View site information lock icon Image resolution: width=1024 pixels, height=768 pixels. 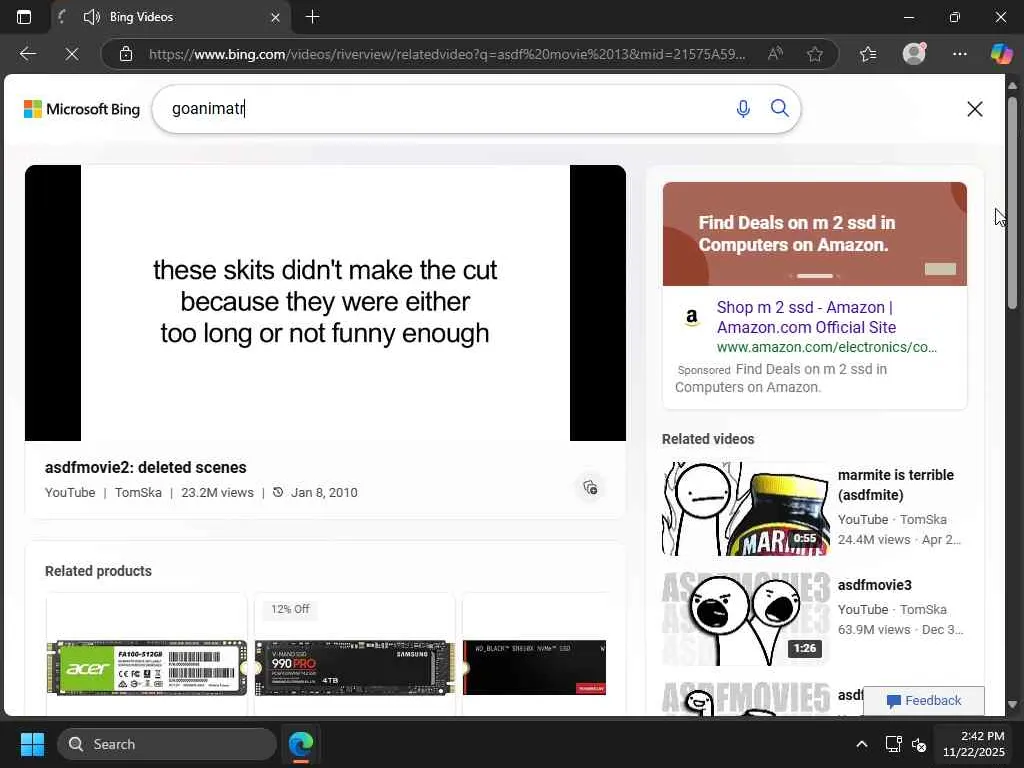(126, 54)
